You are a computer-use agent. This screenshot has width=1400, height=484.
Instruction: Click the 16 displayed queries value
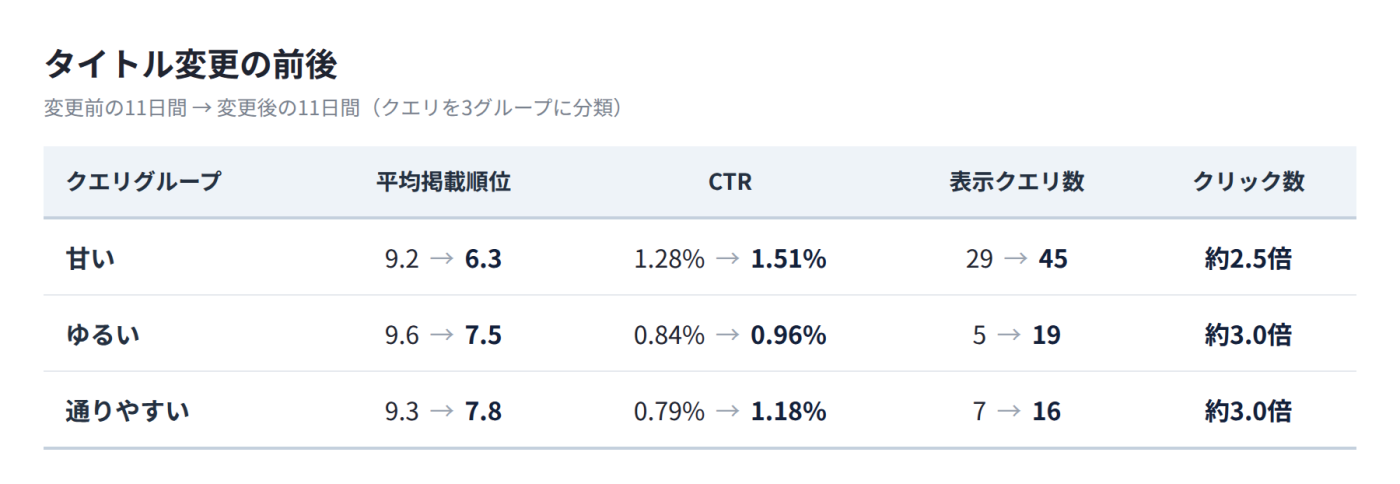point(1046,411)
